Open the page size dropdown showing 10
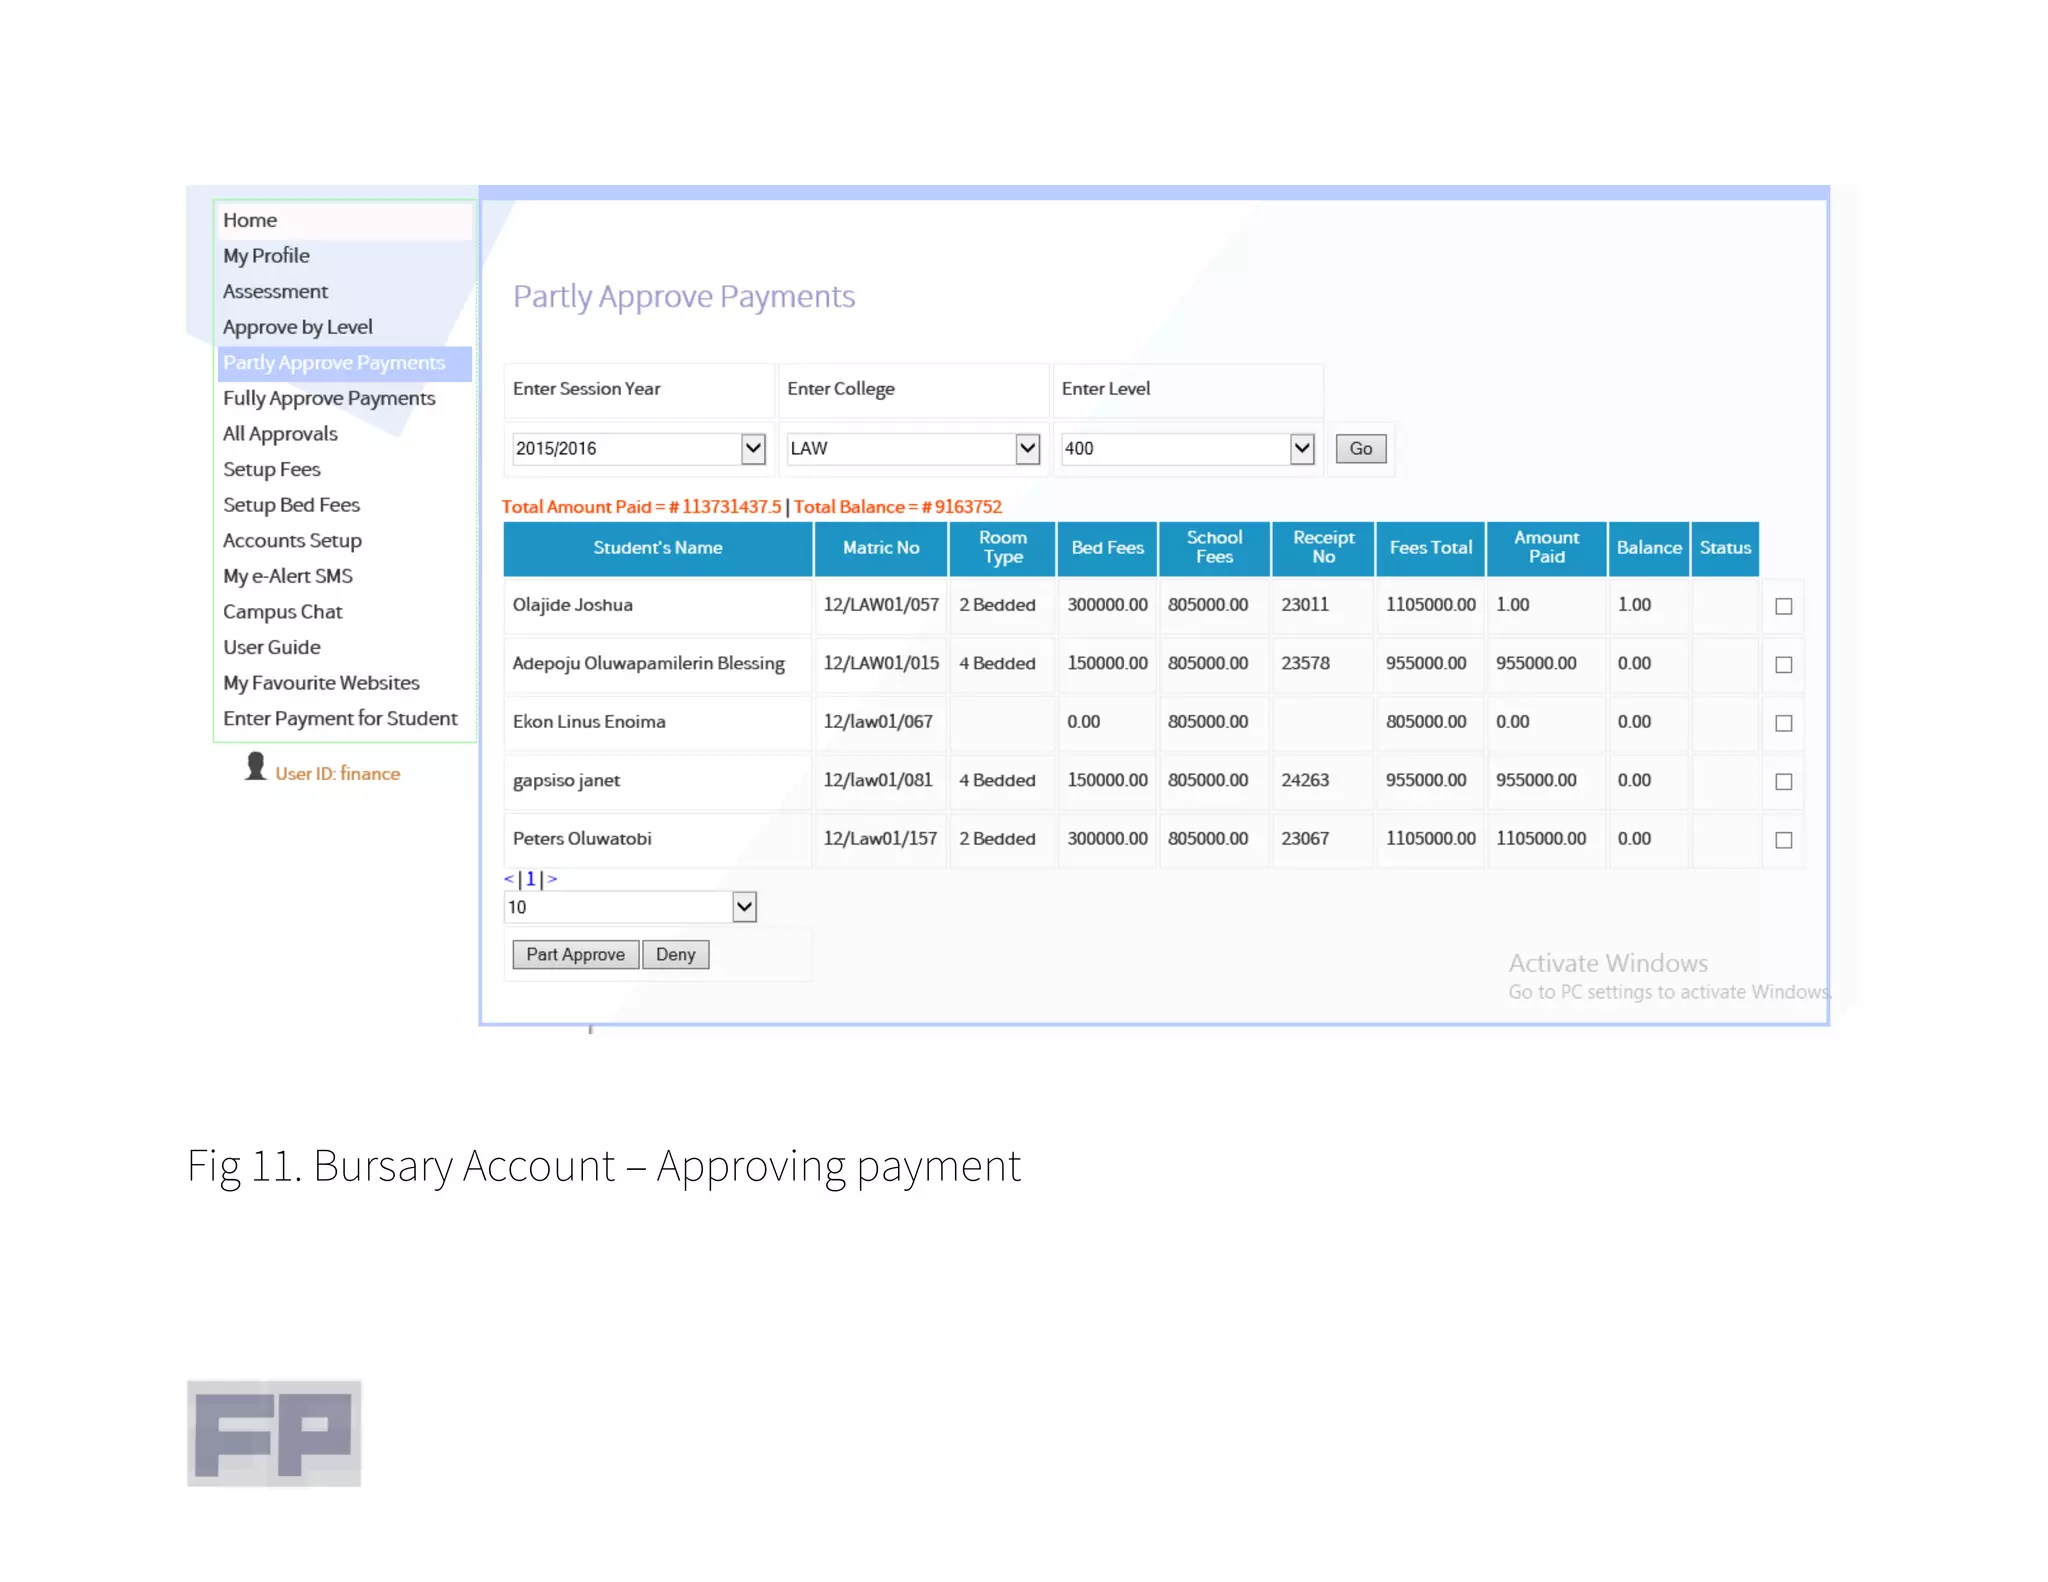 point(744,907)
